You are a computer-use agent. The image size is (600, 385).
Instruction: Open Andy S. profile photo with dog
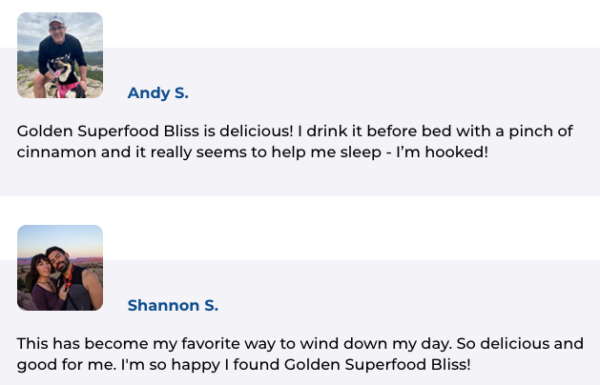tap(60, 55)
